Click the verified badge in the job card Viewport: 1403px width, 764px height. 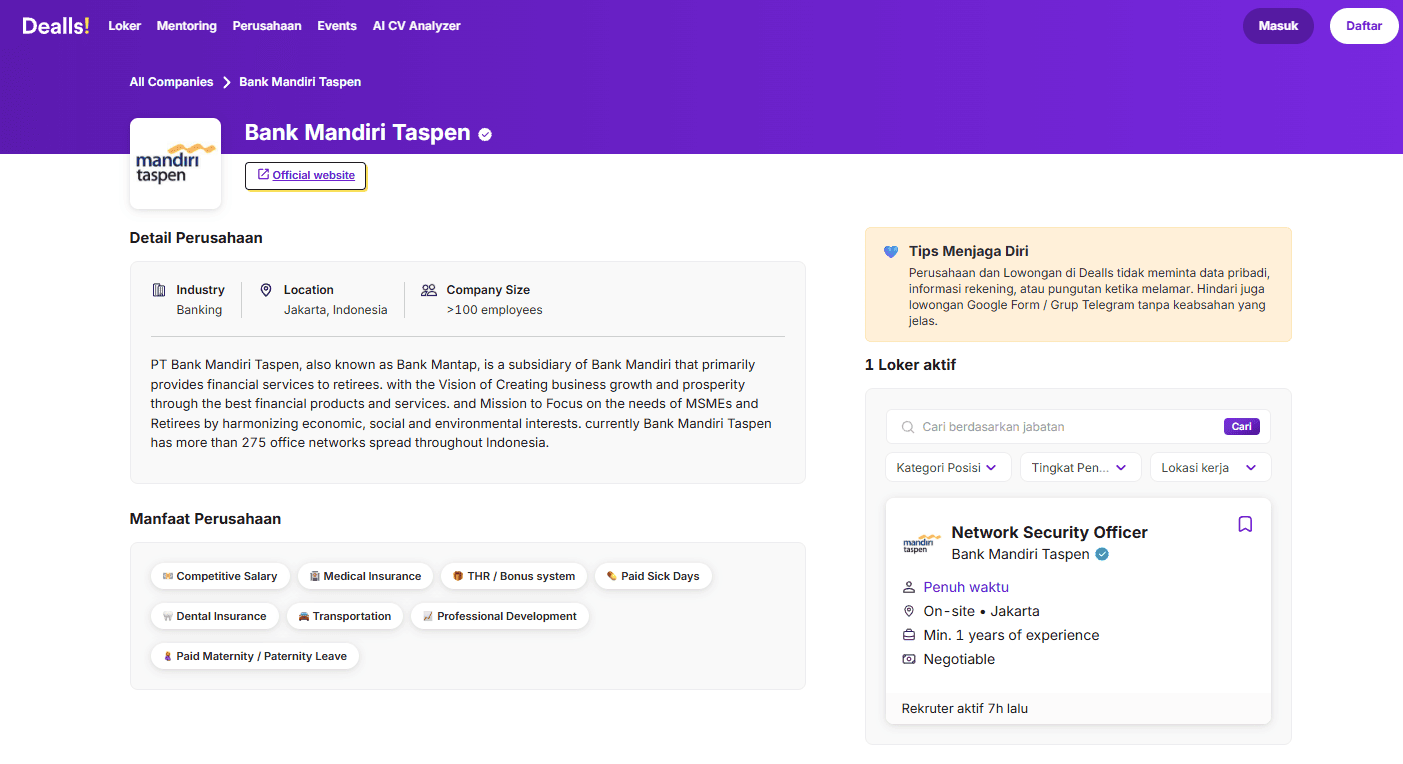coord(1102,554)
